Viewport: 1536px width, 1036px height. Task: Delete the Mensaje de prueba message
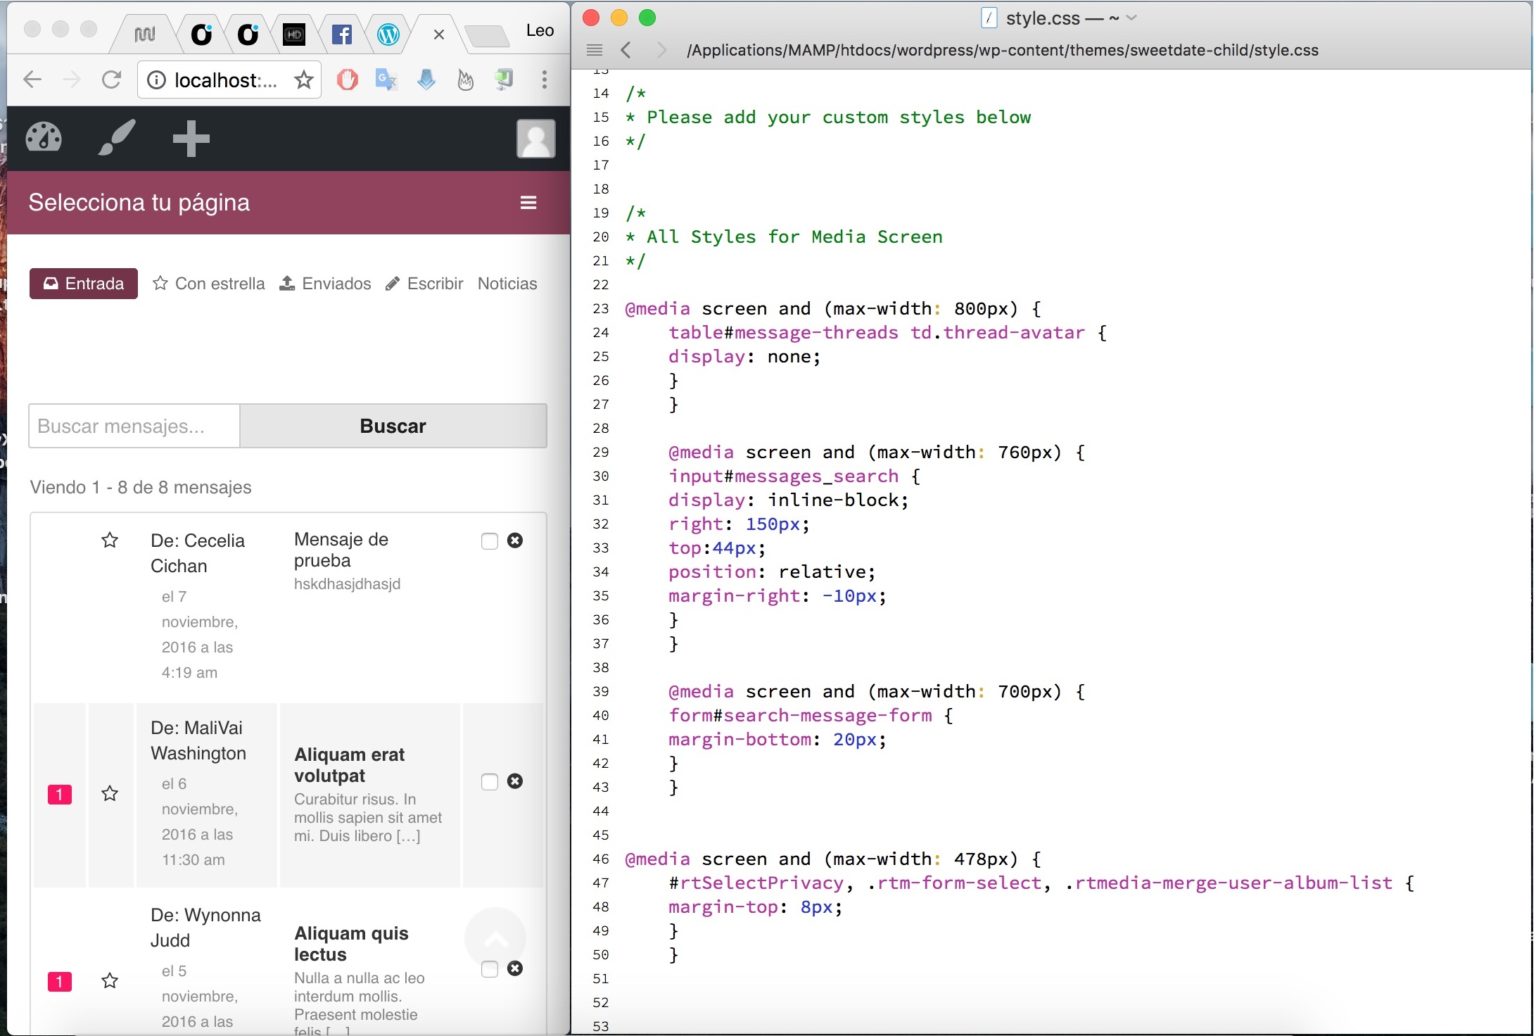click(515, 540)
